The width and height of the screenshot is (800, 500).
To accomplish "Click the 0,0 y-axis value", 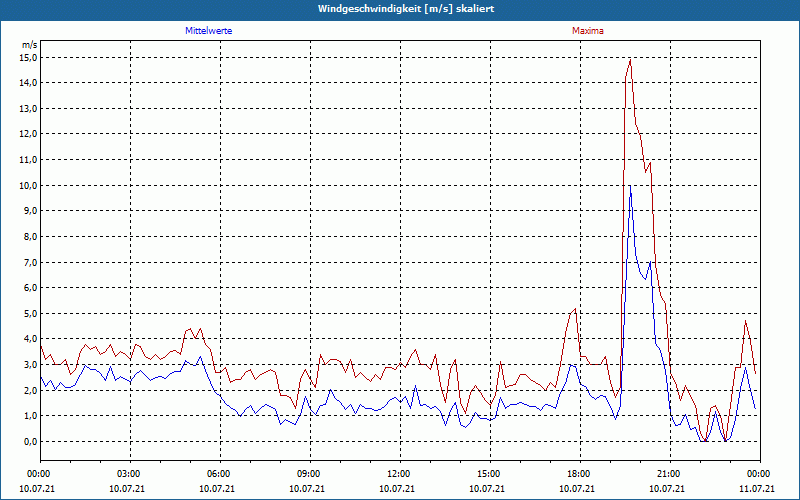I will pyautogui.click(x=31, y=442).
